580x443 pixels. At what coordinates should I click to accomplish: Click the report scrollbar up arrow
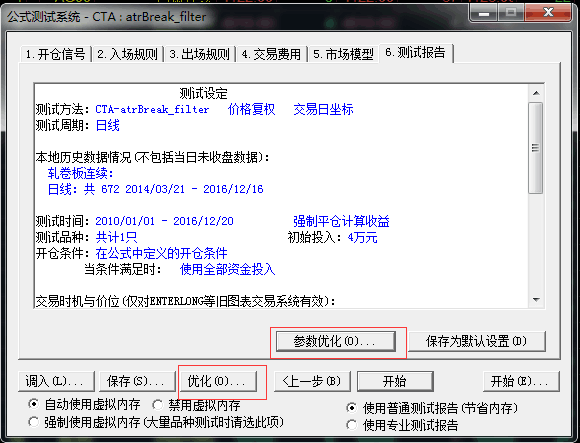[536, 93]
